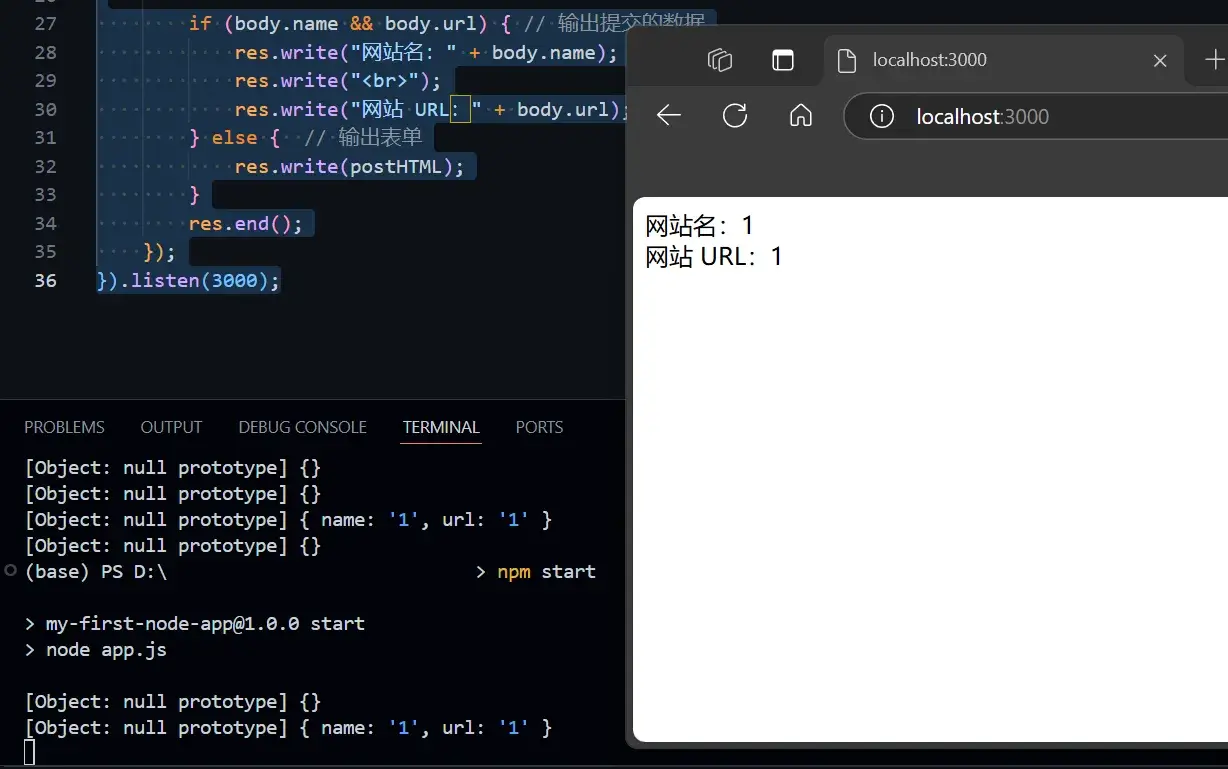
Task: Close the localhost:3000 tab
Action: tap(1160, 61)
